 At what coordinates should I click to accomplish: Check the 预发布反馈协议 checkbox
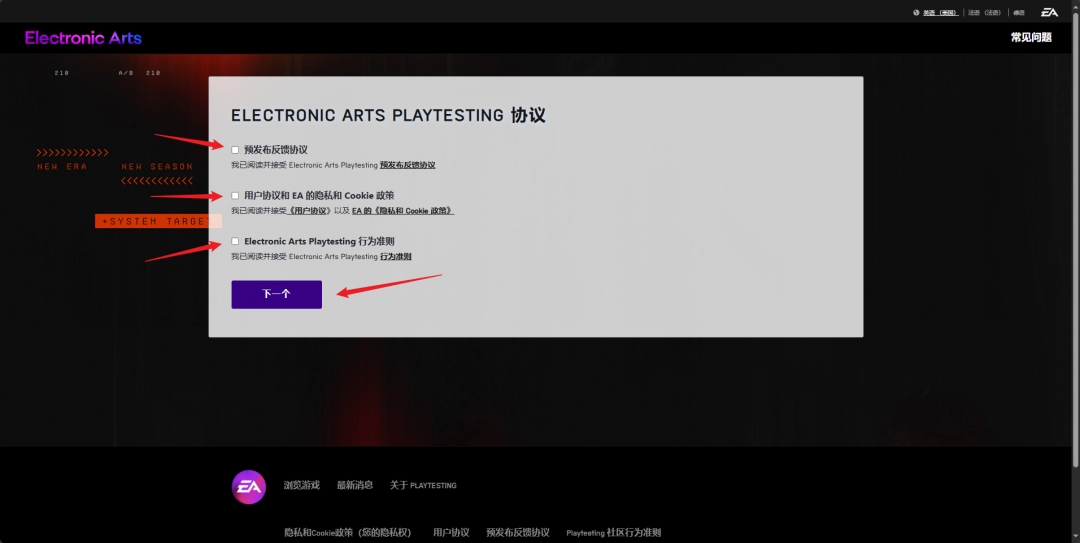tap(236, 150)
